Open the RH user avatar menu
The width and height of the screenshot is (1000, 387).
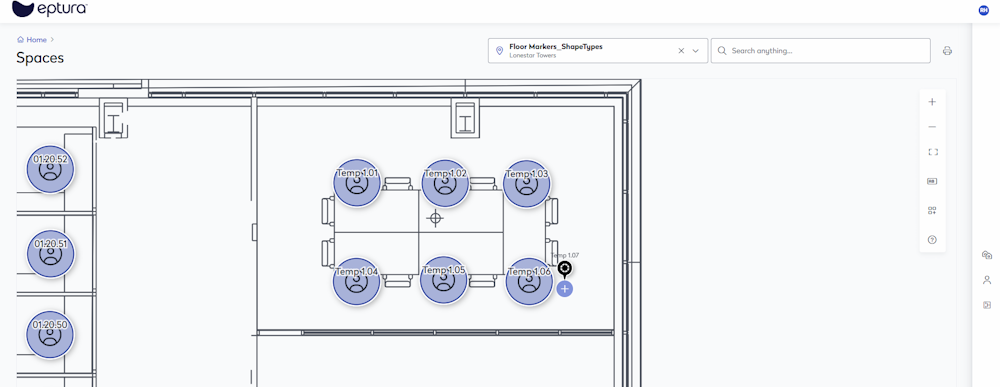coord(983,10)
